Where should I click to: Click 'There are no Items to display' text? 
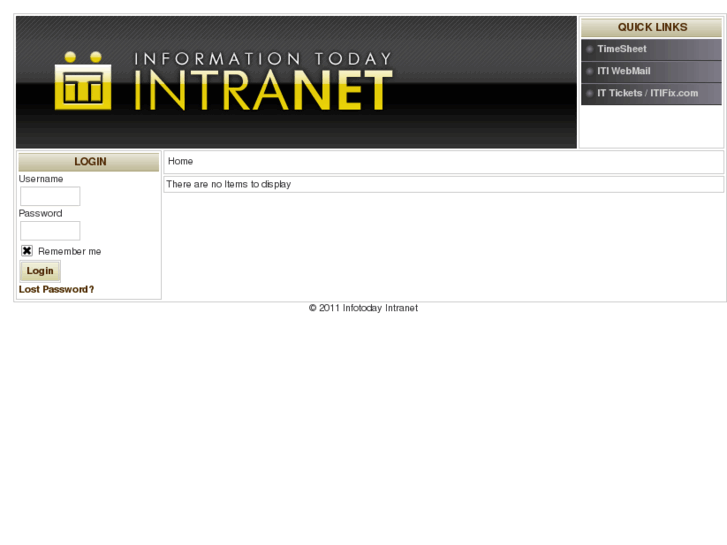pos(229,184)
